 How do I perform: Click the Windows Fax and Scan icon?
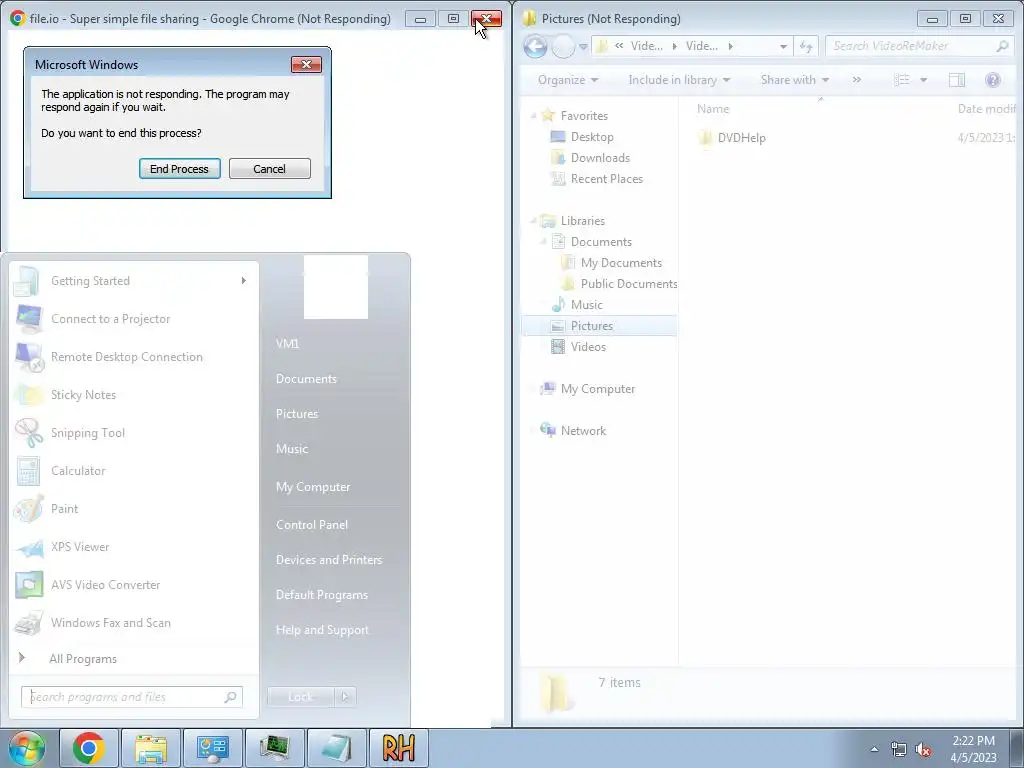29,623
